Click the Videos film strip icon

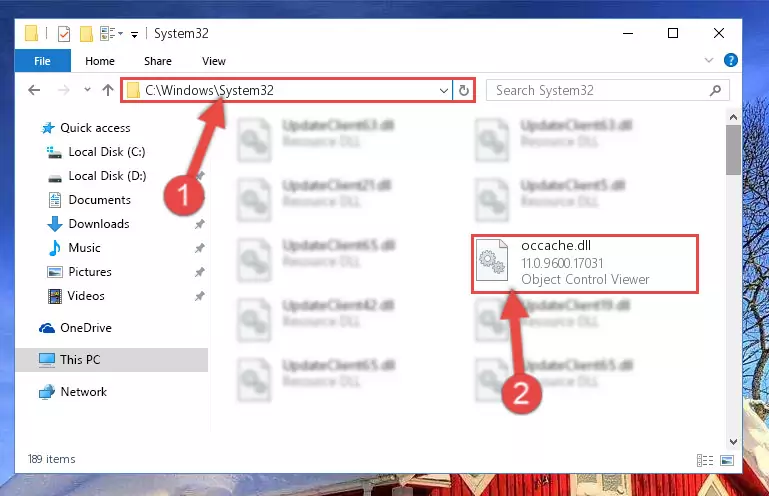[55, 296]
